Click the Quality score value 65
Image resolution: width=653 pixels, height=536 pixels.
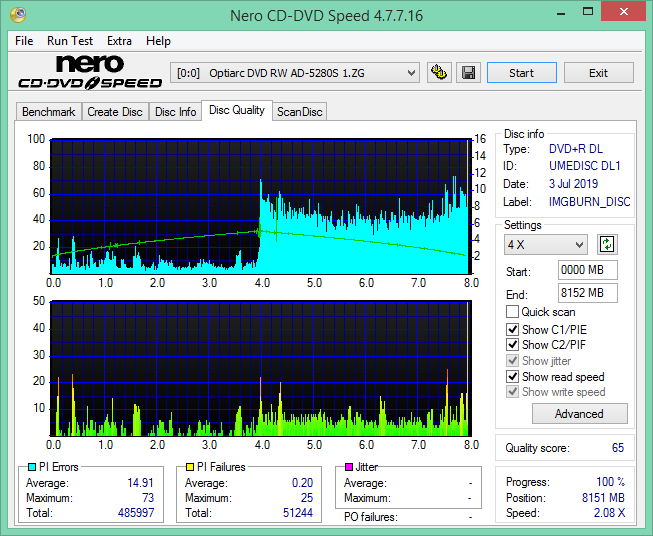618,448
